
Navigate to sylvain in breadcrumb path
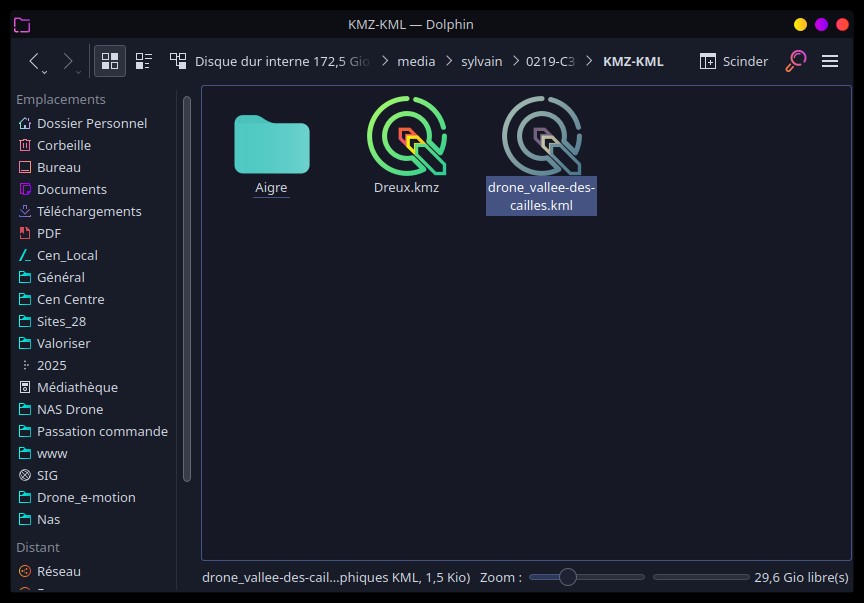click(x=482, y=61)
